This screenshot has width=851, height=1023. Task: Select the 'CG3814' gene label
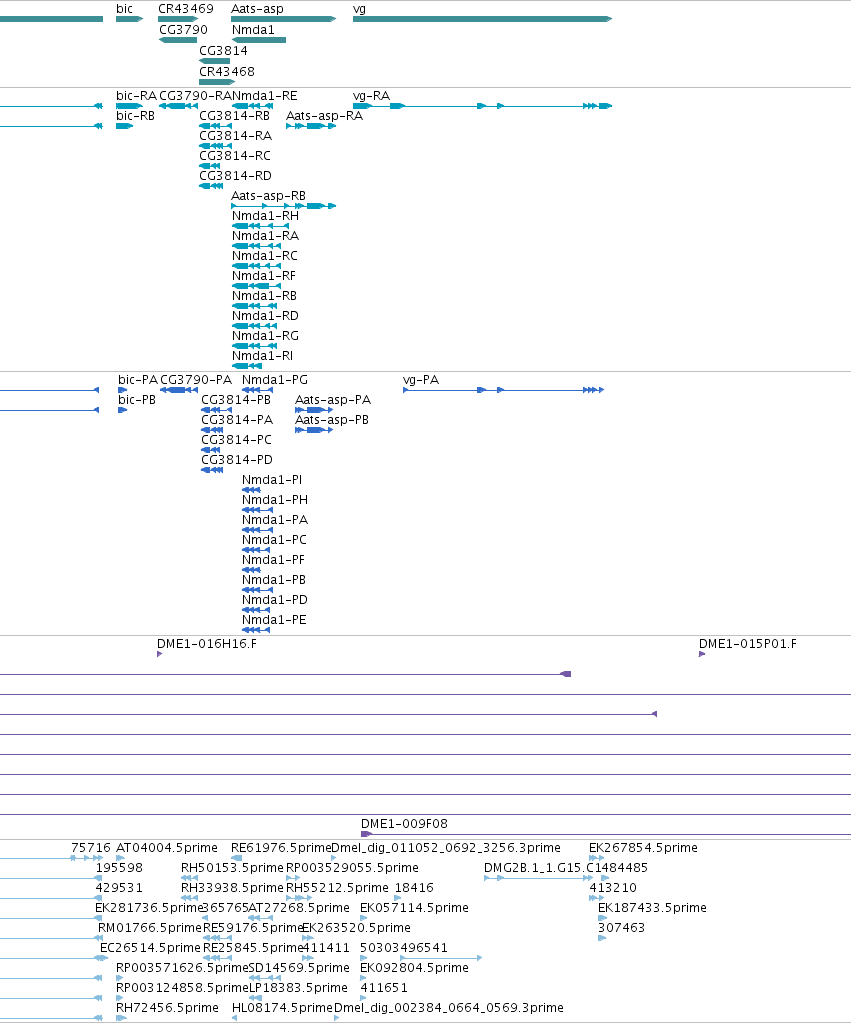[223, 51]
